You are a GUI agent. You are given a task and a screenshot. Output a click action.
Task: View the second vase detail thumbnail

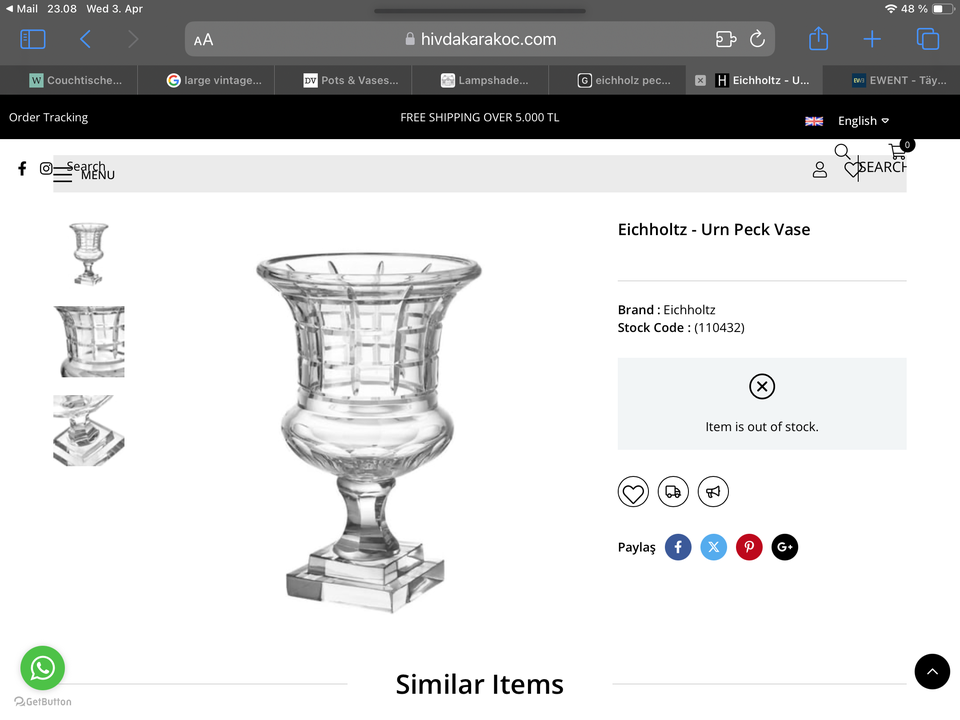pos(89,341)
